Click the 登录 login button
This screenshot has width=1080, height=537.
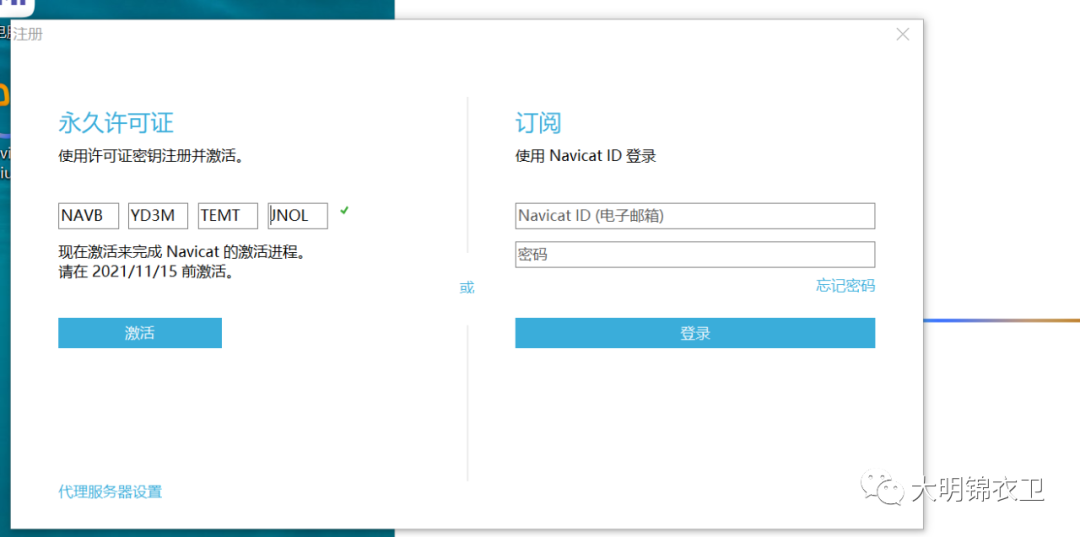695,333
